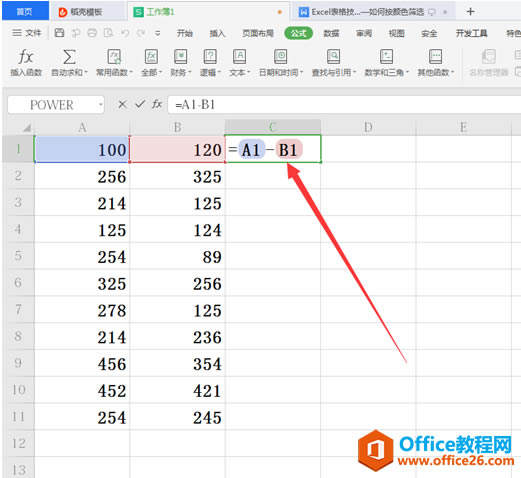Open the file menu

pyautogui.click(x=27, y=33)
